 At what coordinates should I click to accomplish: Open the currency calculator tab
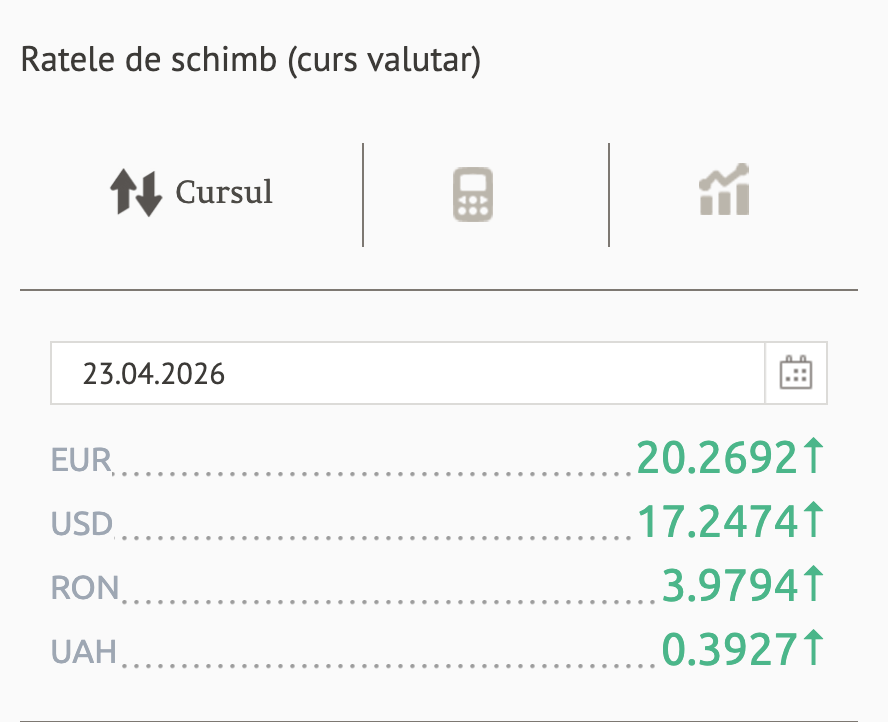click(x=473, y=194)
